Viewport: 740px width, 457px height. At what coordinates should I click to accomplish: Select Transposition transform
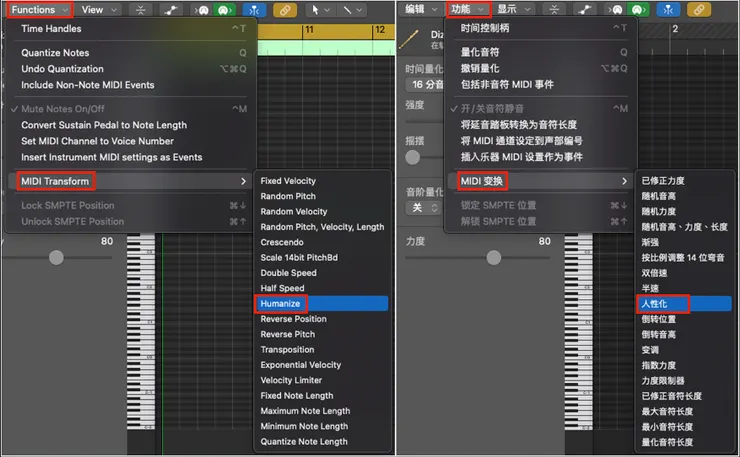click(x=322, y=350)
